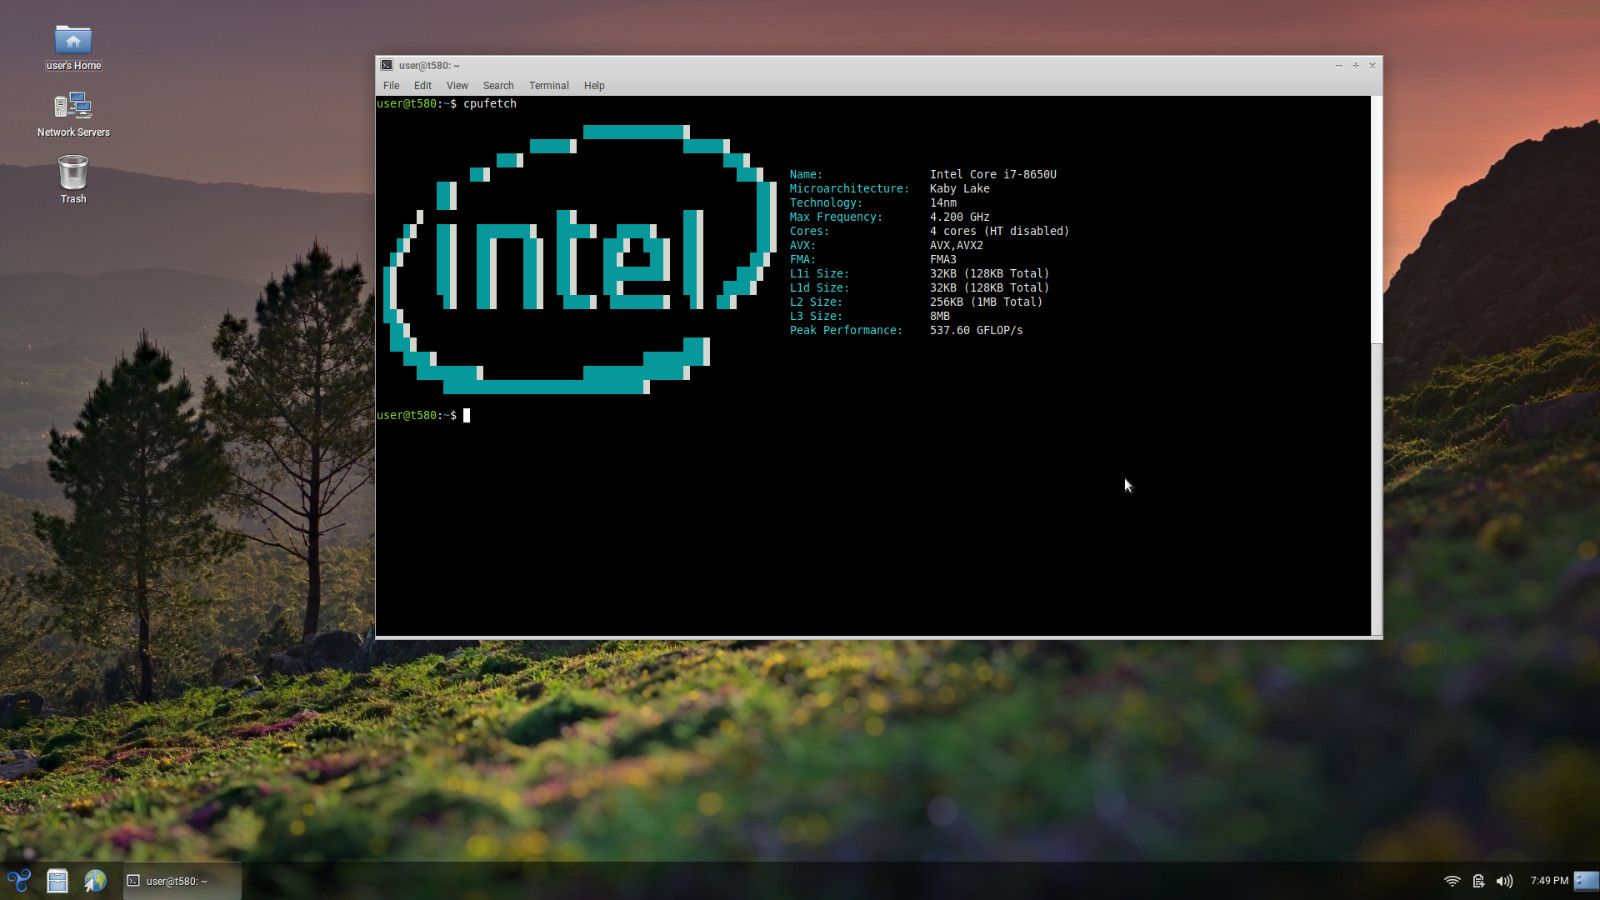Open the Network Servers desktop icon

[73, 114]
